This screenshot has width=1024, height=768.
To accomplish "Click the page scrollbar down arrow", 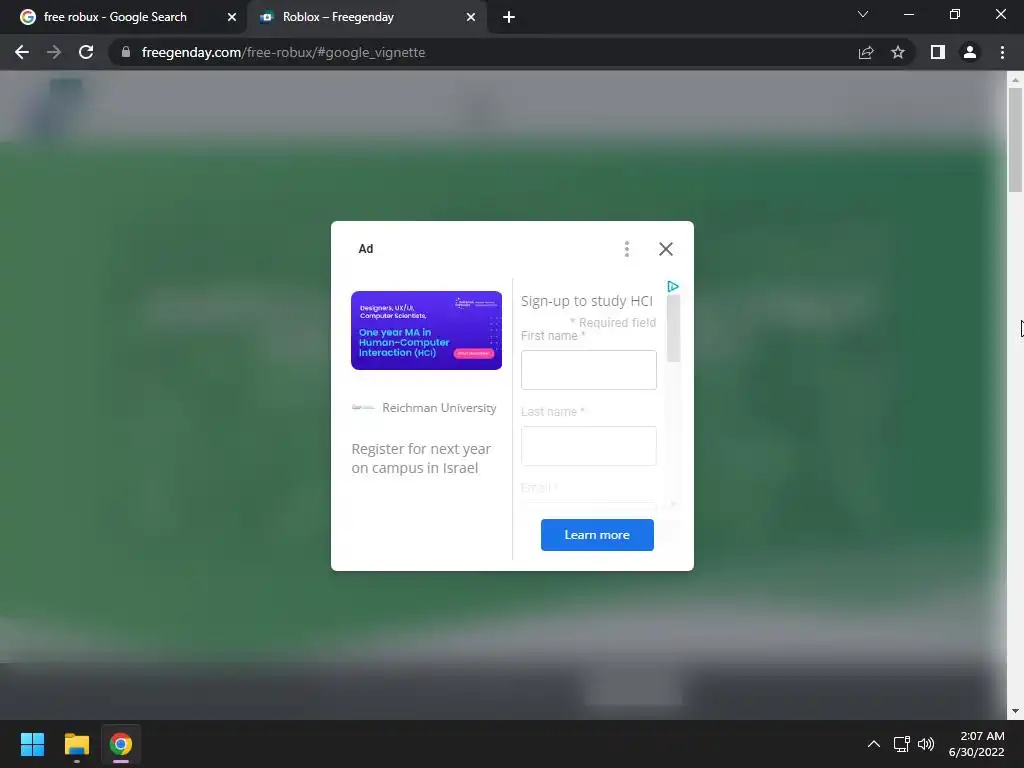I will (1014, 711).
